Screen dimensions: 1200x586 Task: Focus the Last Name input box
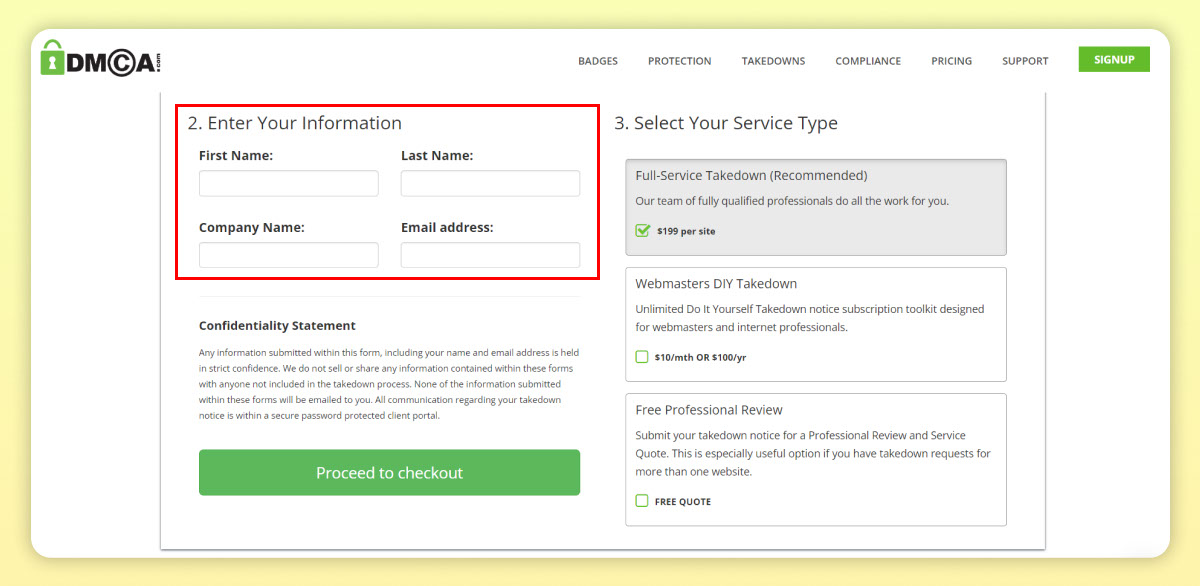[490, 183]
